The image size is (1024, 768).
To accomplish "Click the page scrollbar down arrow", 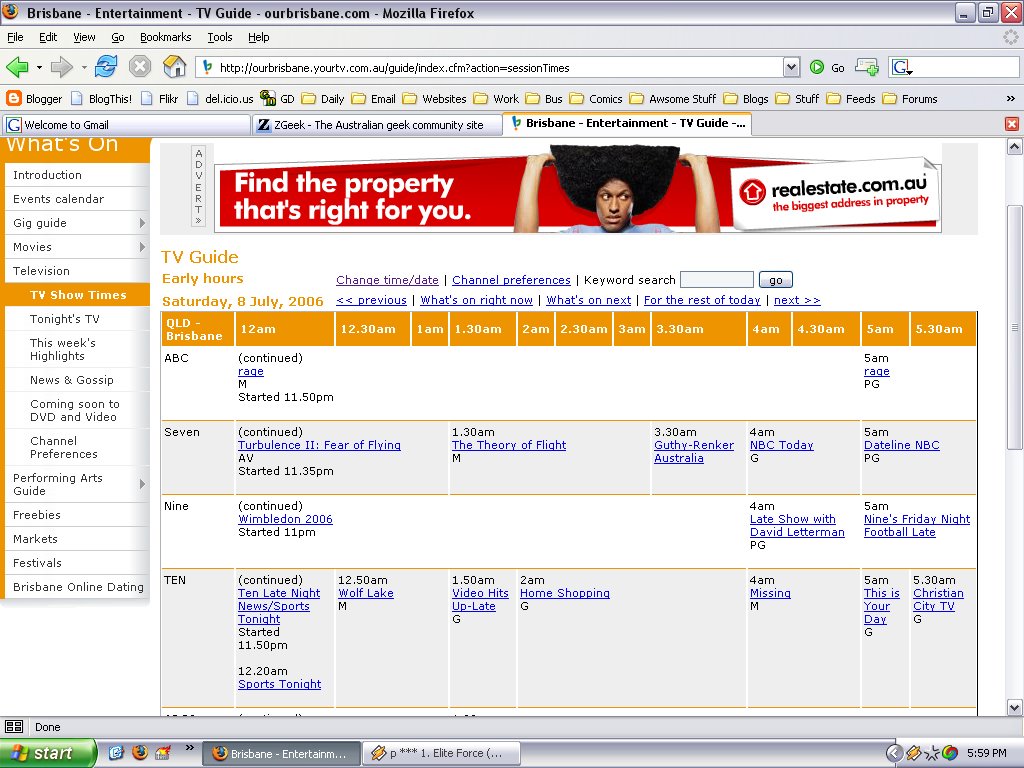I will point(1014,707).
